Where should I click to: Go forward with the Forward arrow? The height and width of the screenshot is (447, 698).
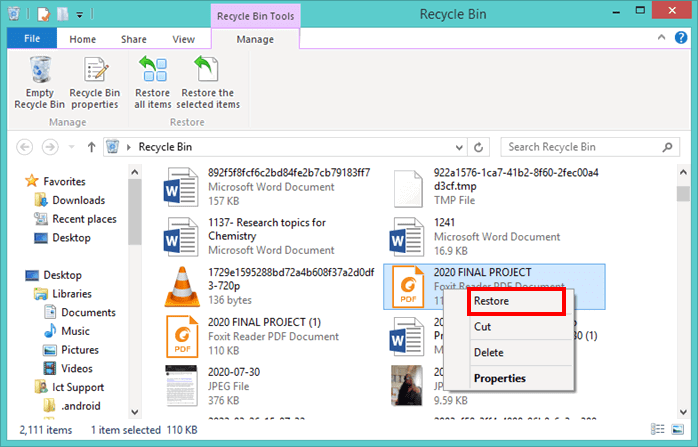[50, 147]
